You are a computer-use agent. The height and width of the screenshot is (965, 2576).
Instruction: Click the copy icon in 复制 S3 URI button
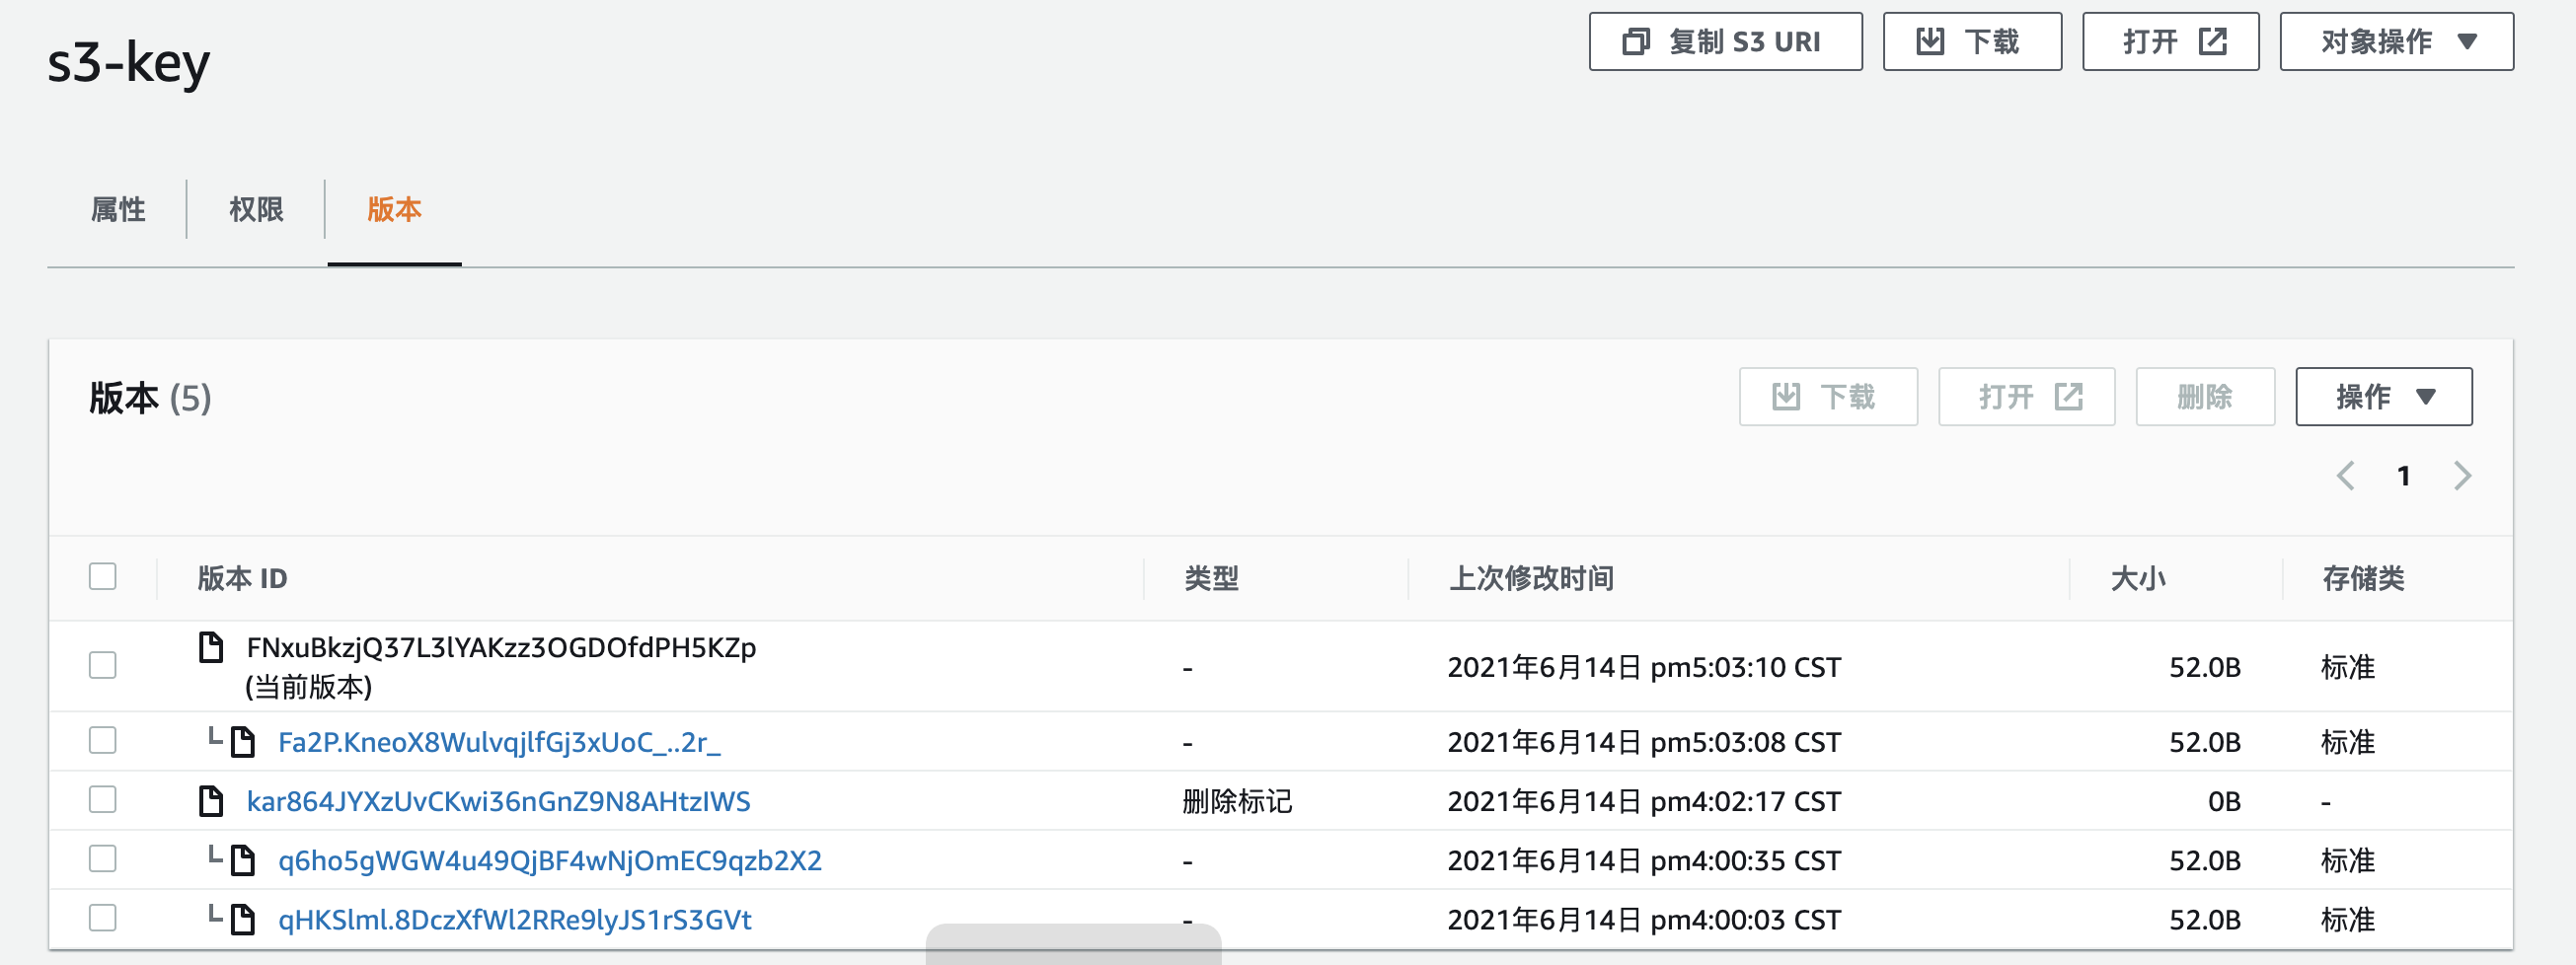1635,42
